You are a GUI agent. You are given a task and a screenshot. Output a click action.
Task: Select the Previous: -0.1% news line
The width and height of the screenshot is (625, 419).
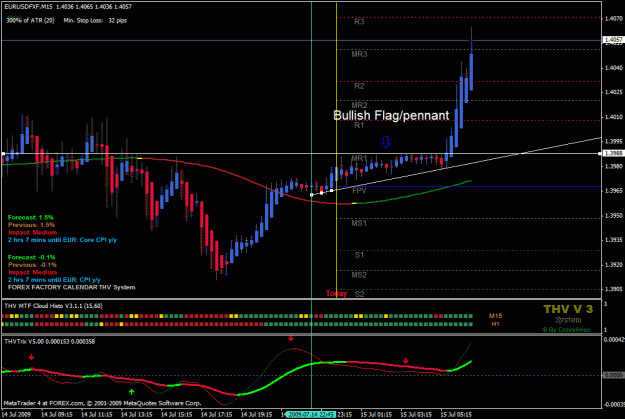[x=32, y=265]
